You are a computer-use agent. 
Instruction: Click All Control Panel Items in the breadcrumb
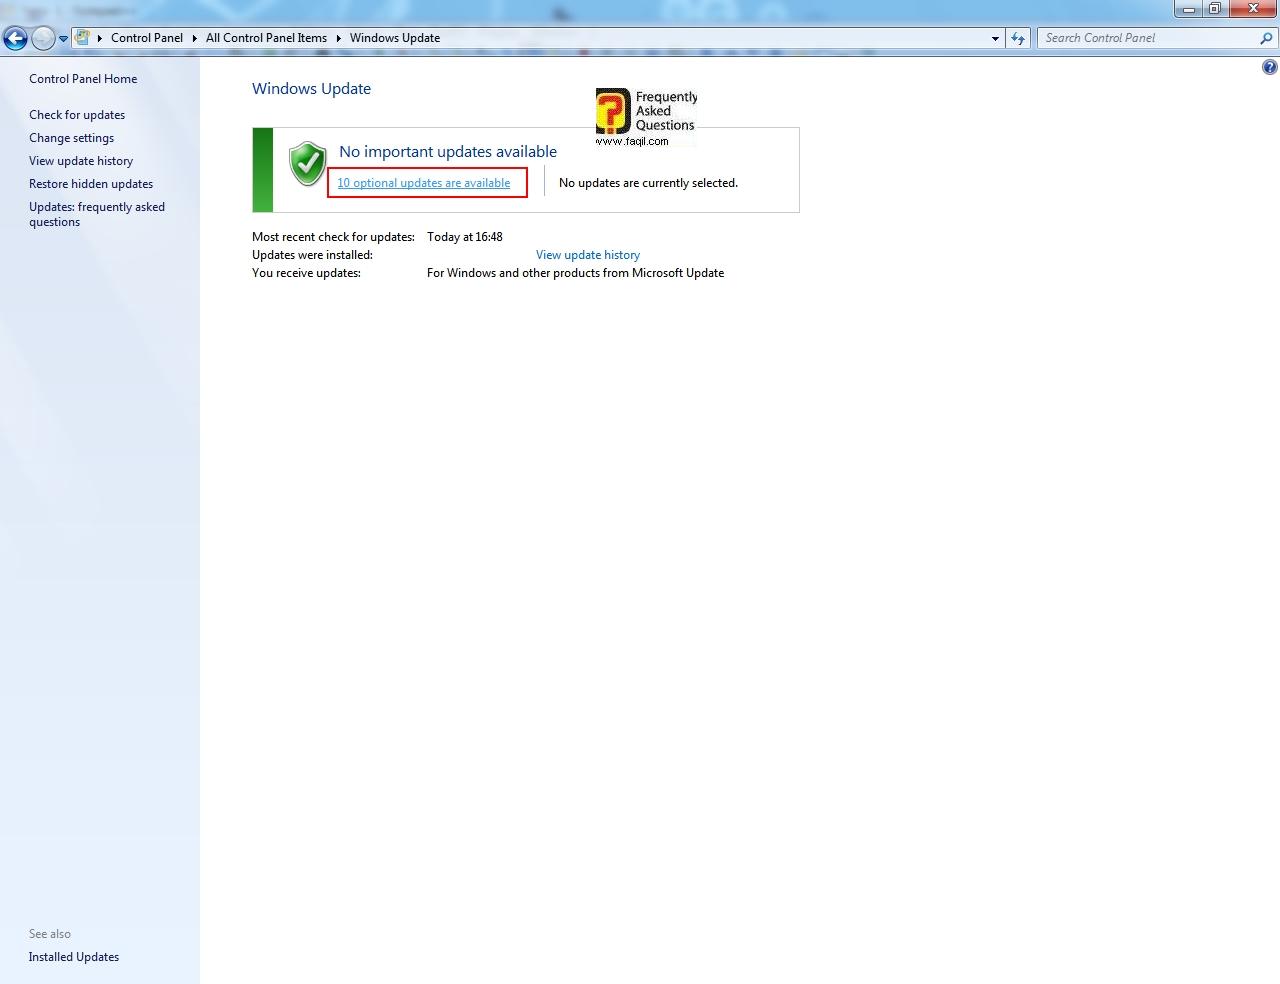[266, 38]
